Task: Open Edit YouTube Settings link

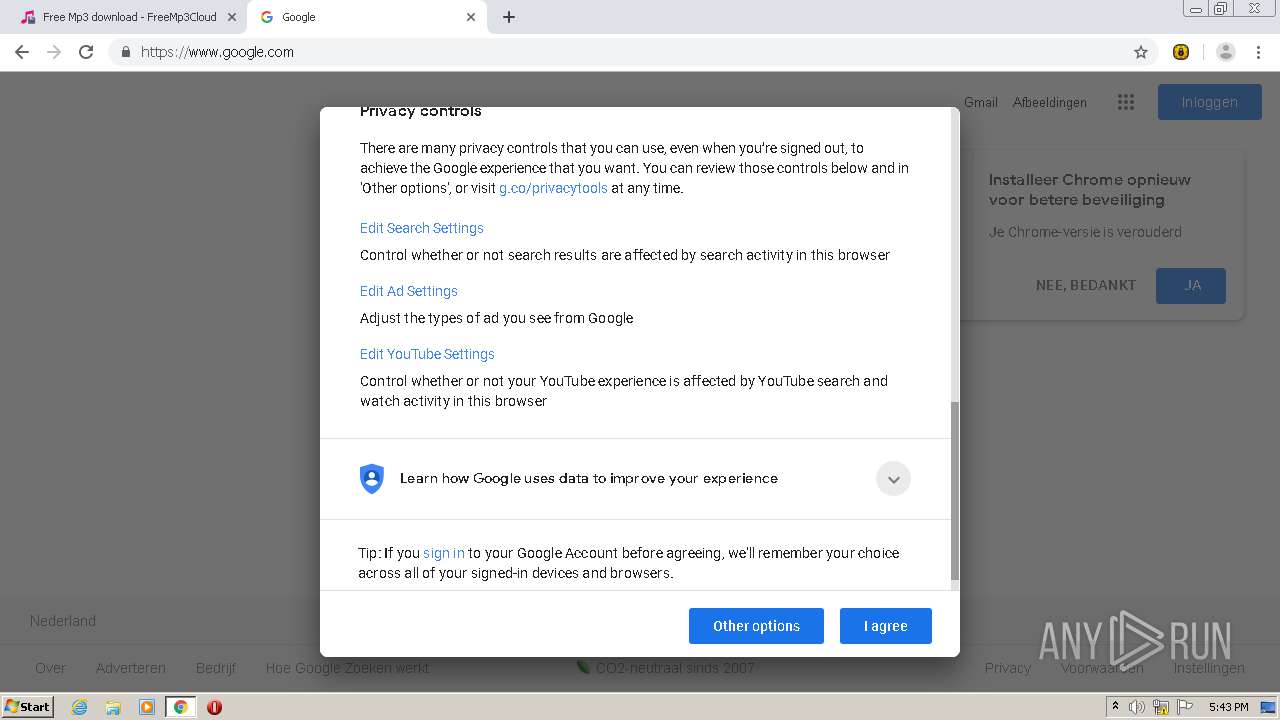Action: click(x=427, y=354)
